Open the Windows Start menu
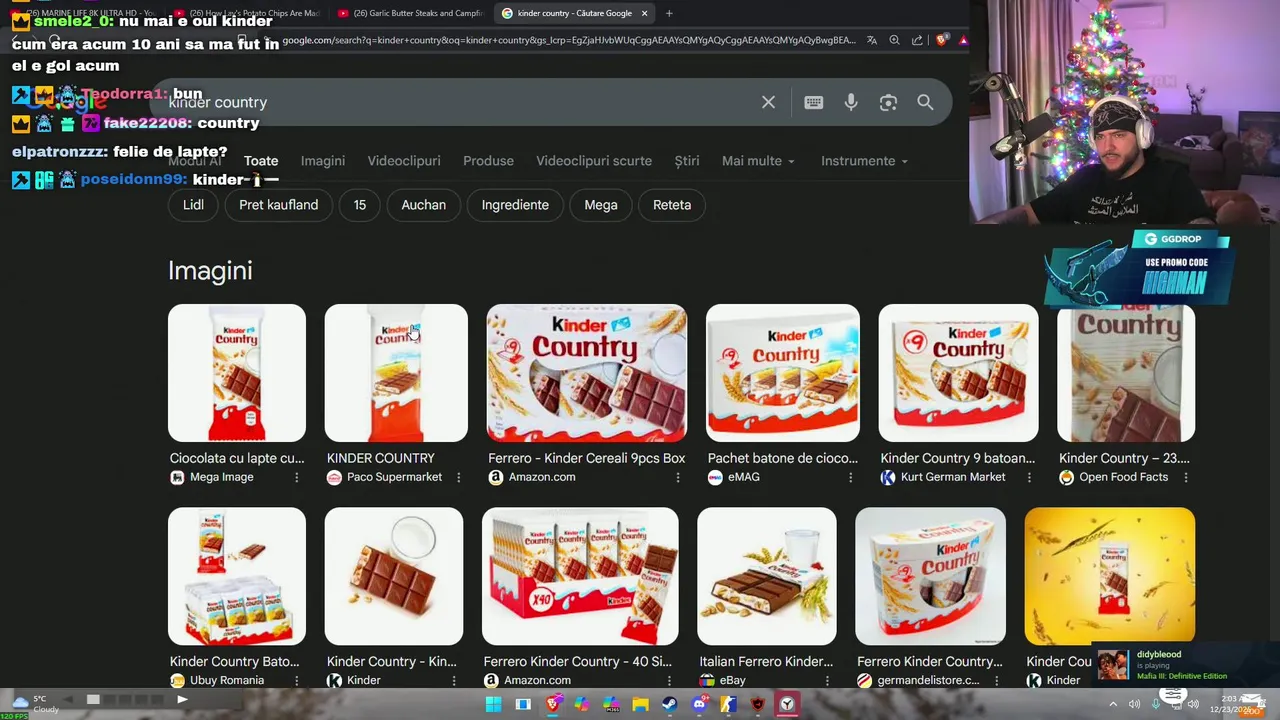Image resolution: width=1280 pixels, height=720 pixels. [x=493, y=704]
